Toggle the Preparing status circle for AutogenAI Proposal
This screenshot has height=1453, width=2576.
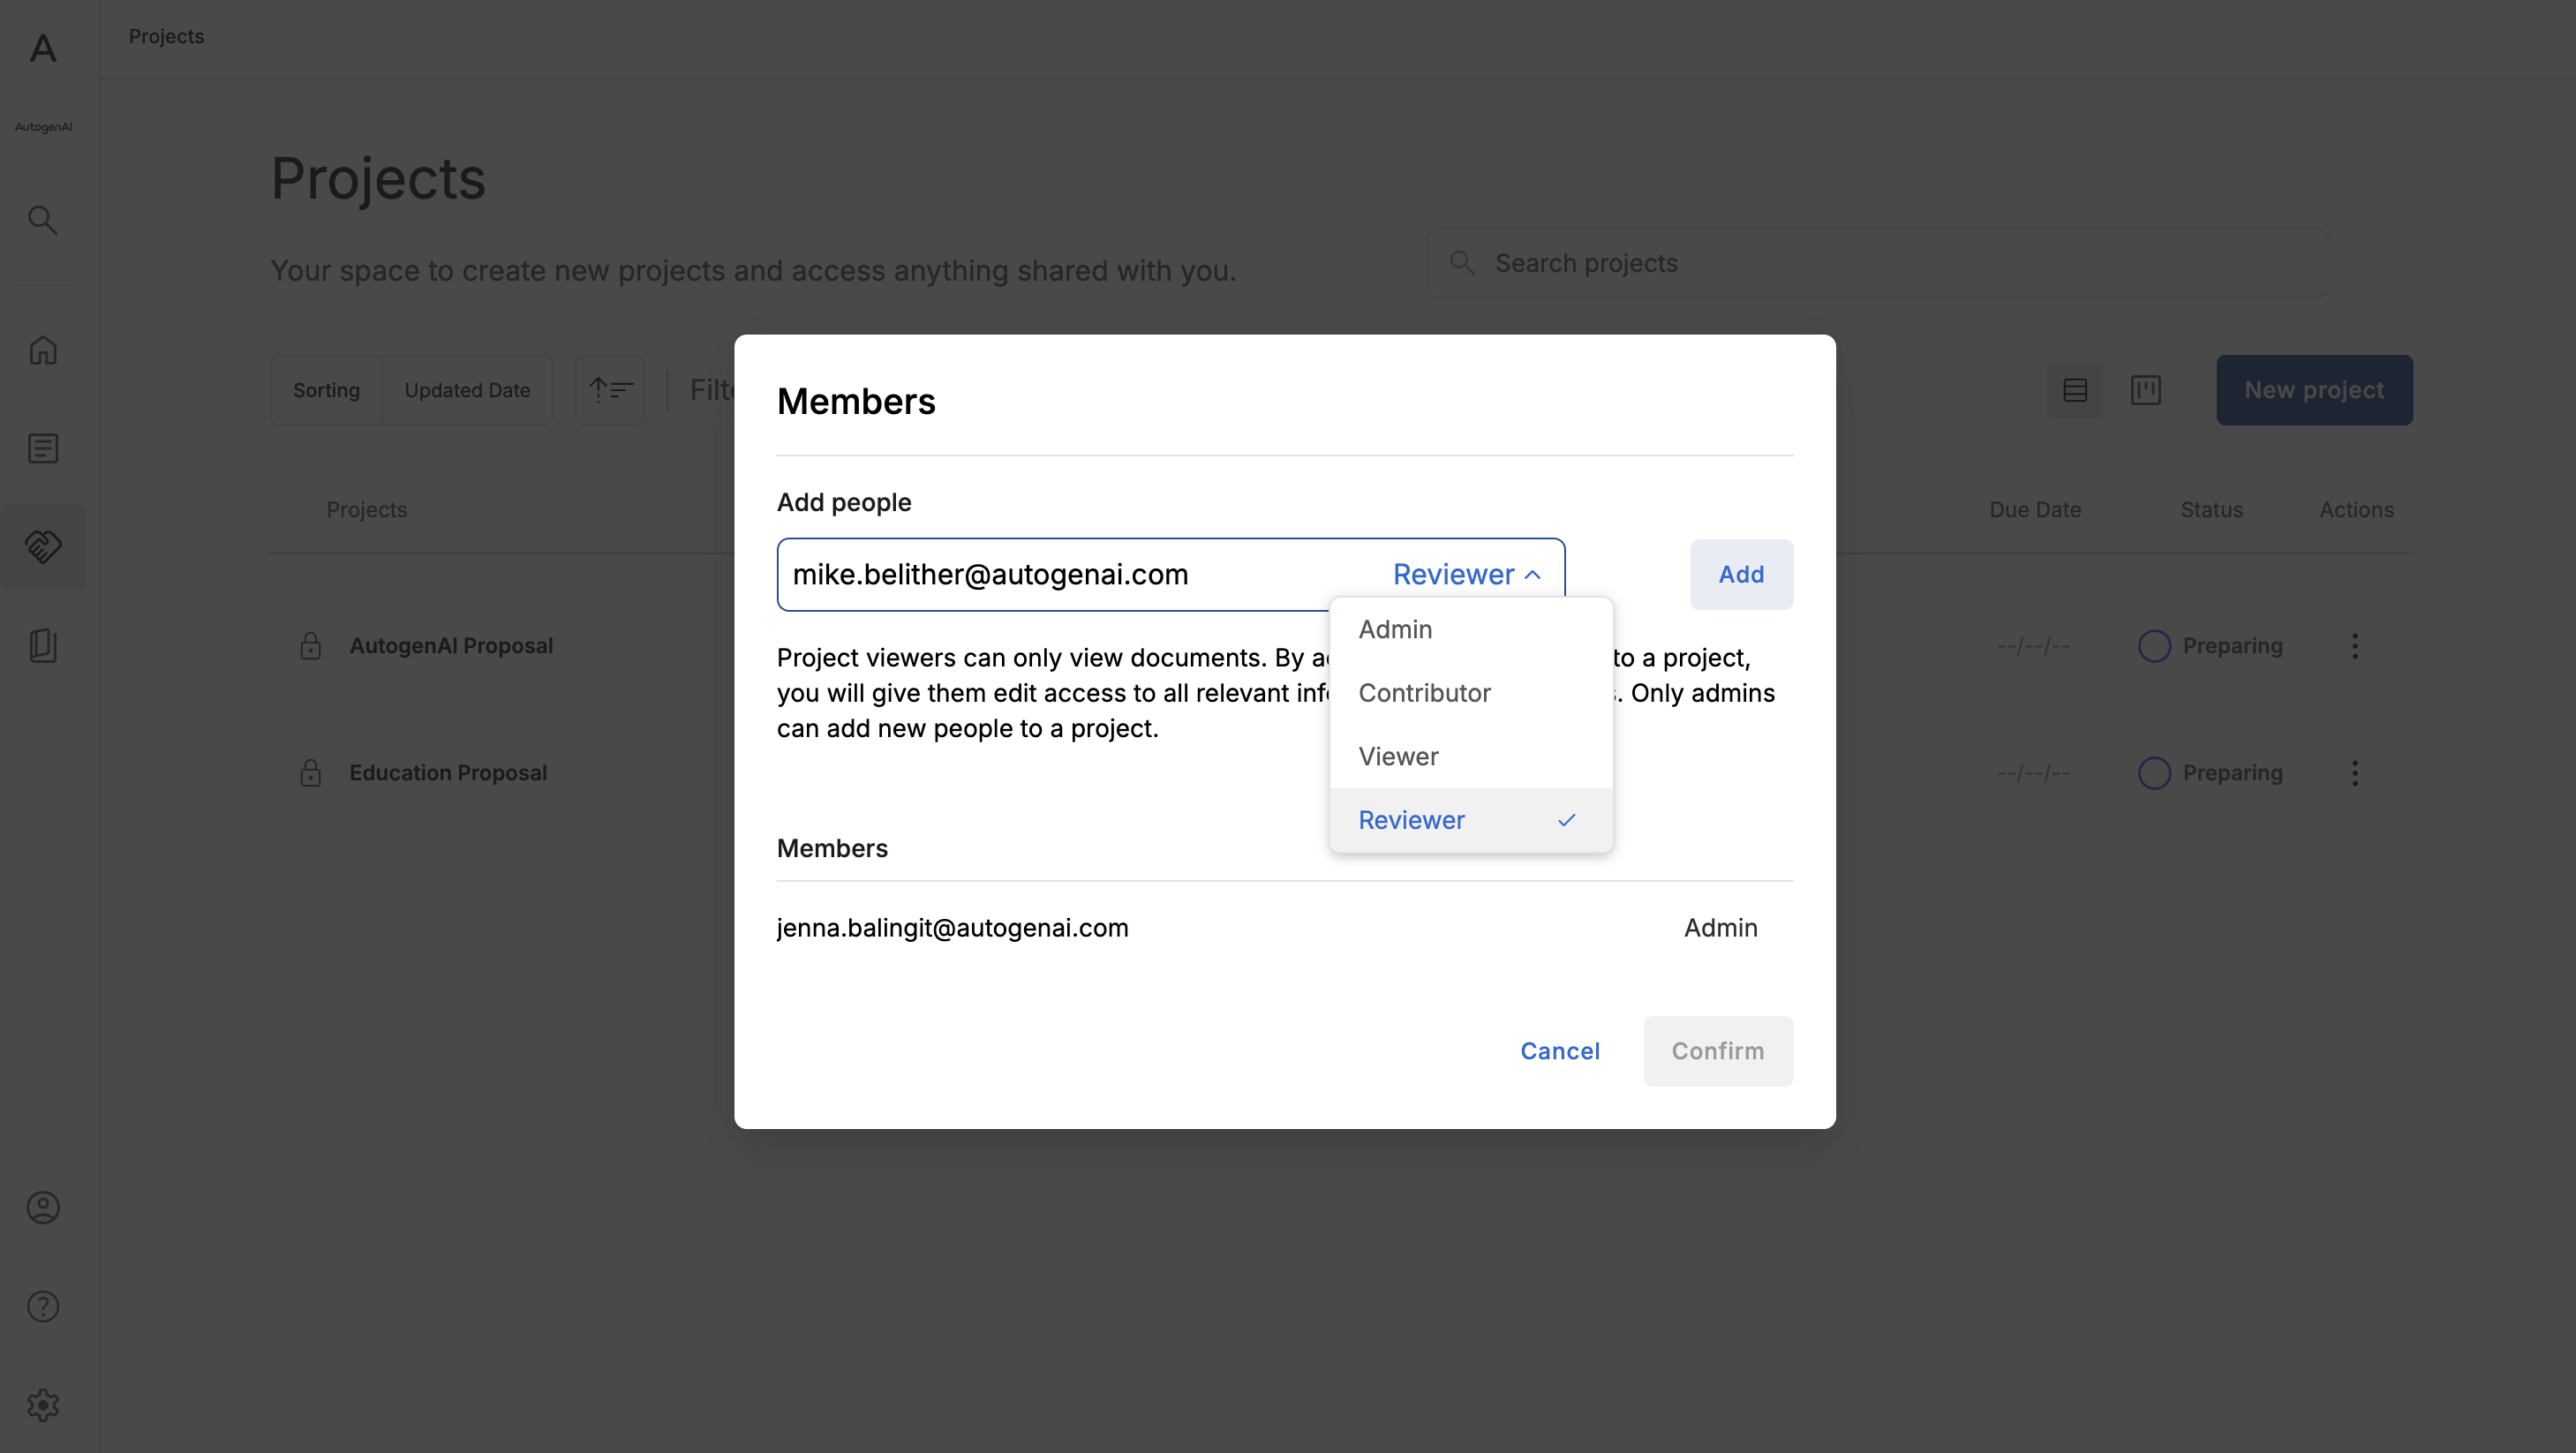[2154, 646]
